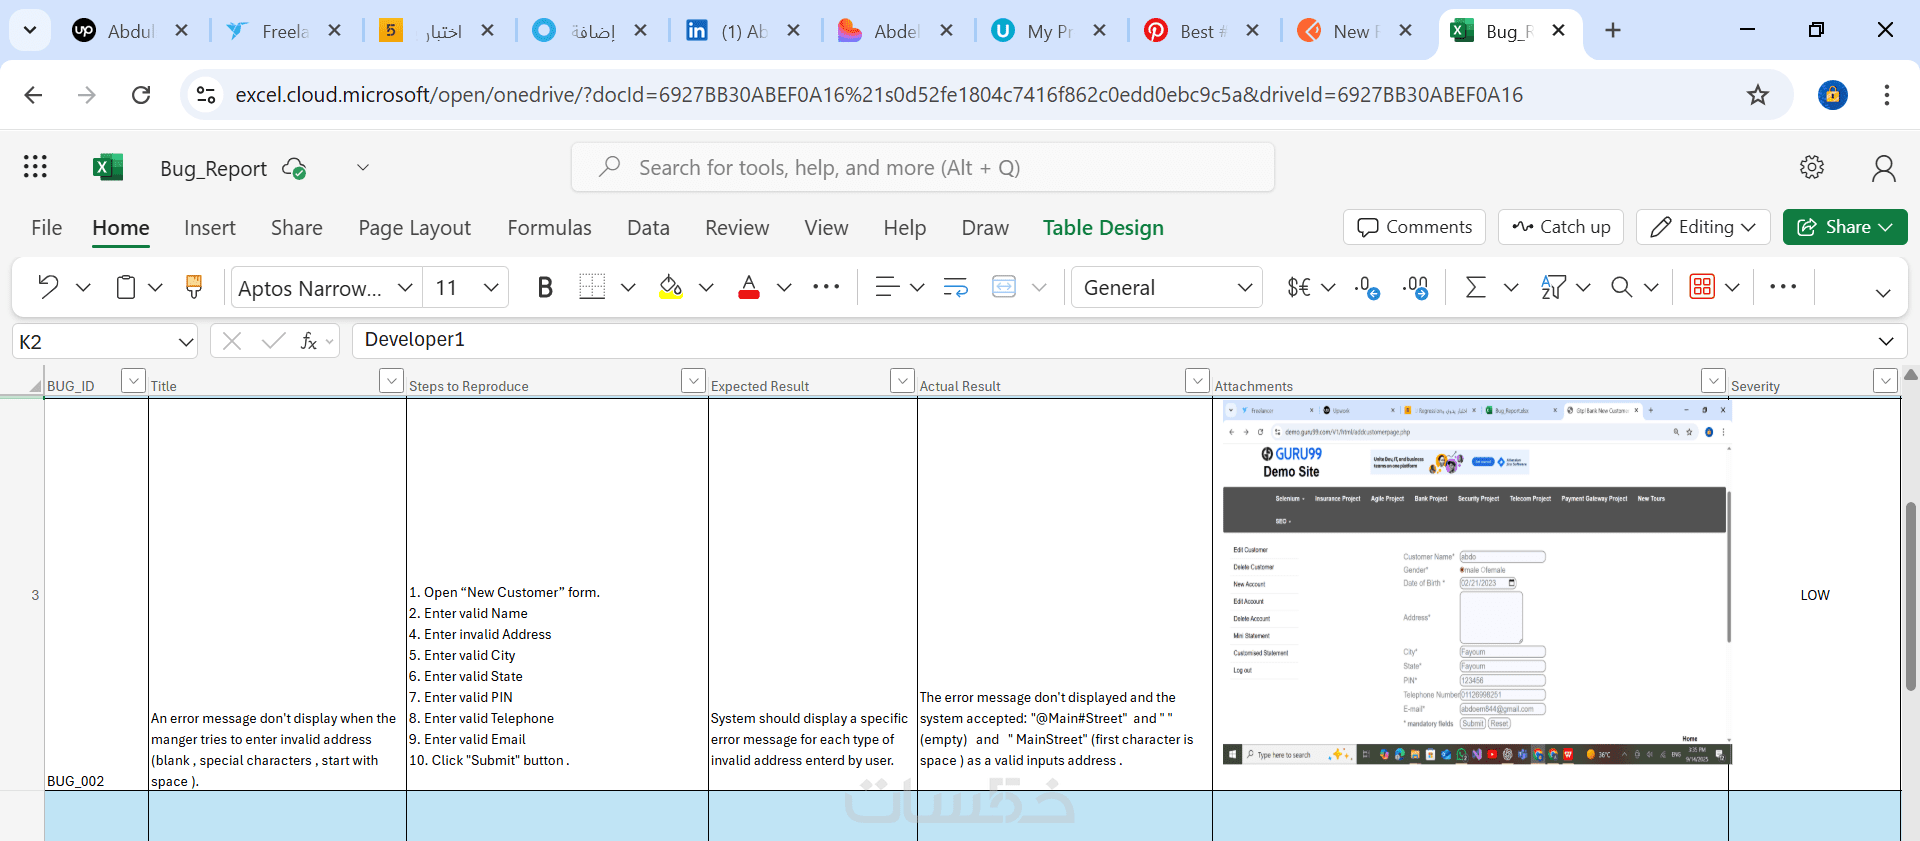Open the app launcher waffle icon
This screenshot has height=841, width=1920.
pyautogui.click(x=35, y=166)
